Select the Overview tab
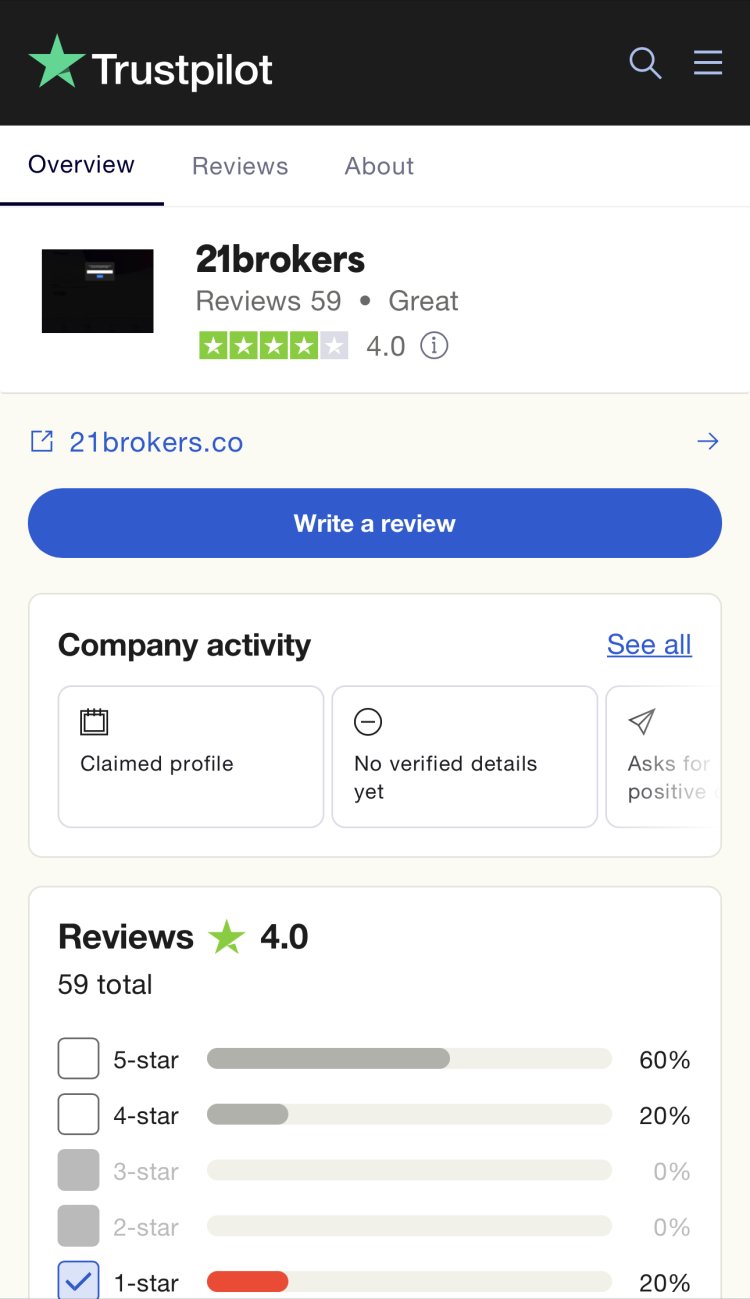 click(x=81, y=165)
